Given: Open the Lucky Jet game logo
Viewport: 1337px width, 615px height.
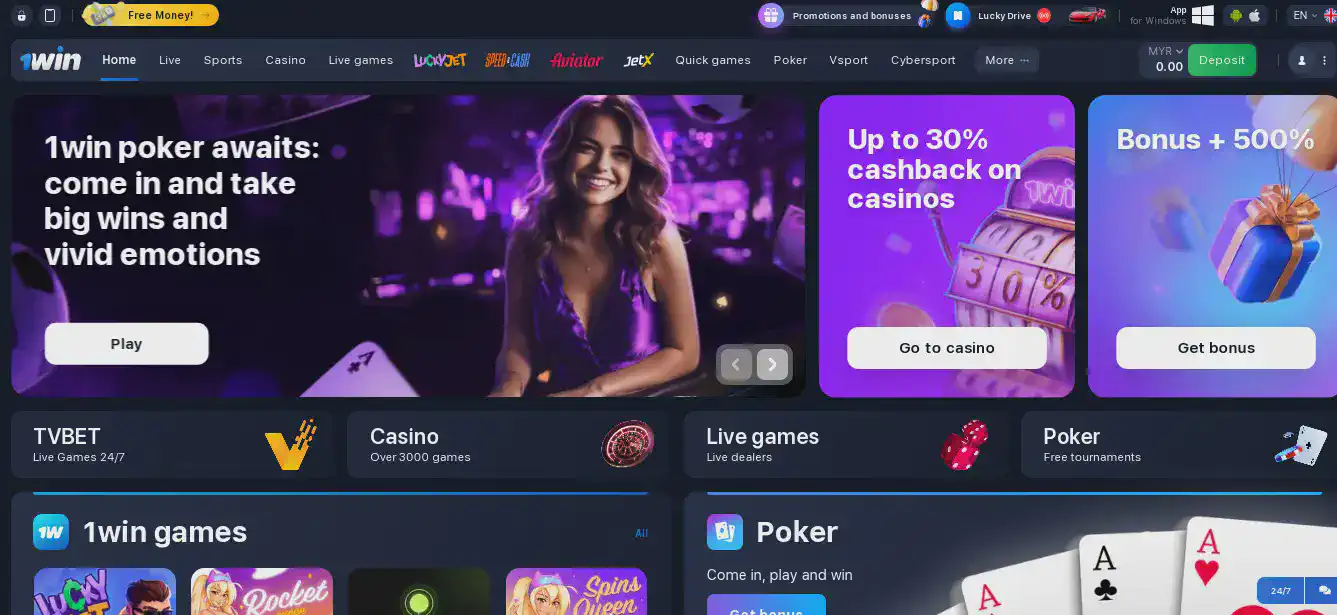Looking at the screenshot, I should [440, 60].
